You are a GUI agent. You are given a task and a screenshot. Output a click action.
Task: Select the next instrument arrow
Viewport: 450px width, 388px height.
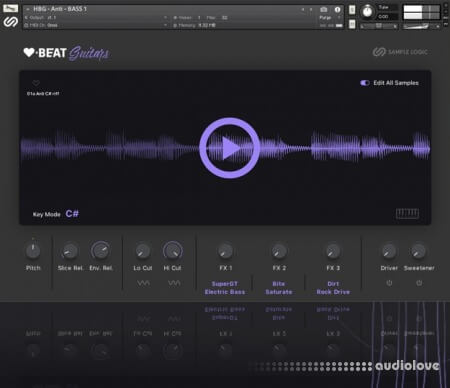tap(311, 10)
